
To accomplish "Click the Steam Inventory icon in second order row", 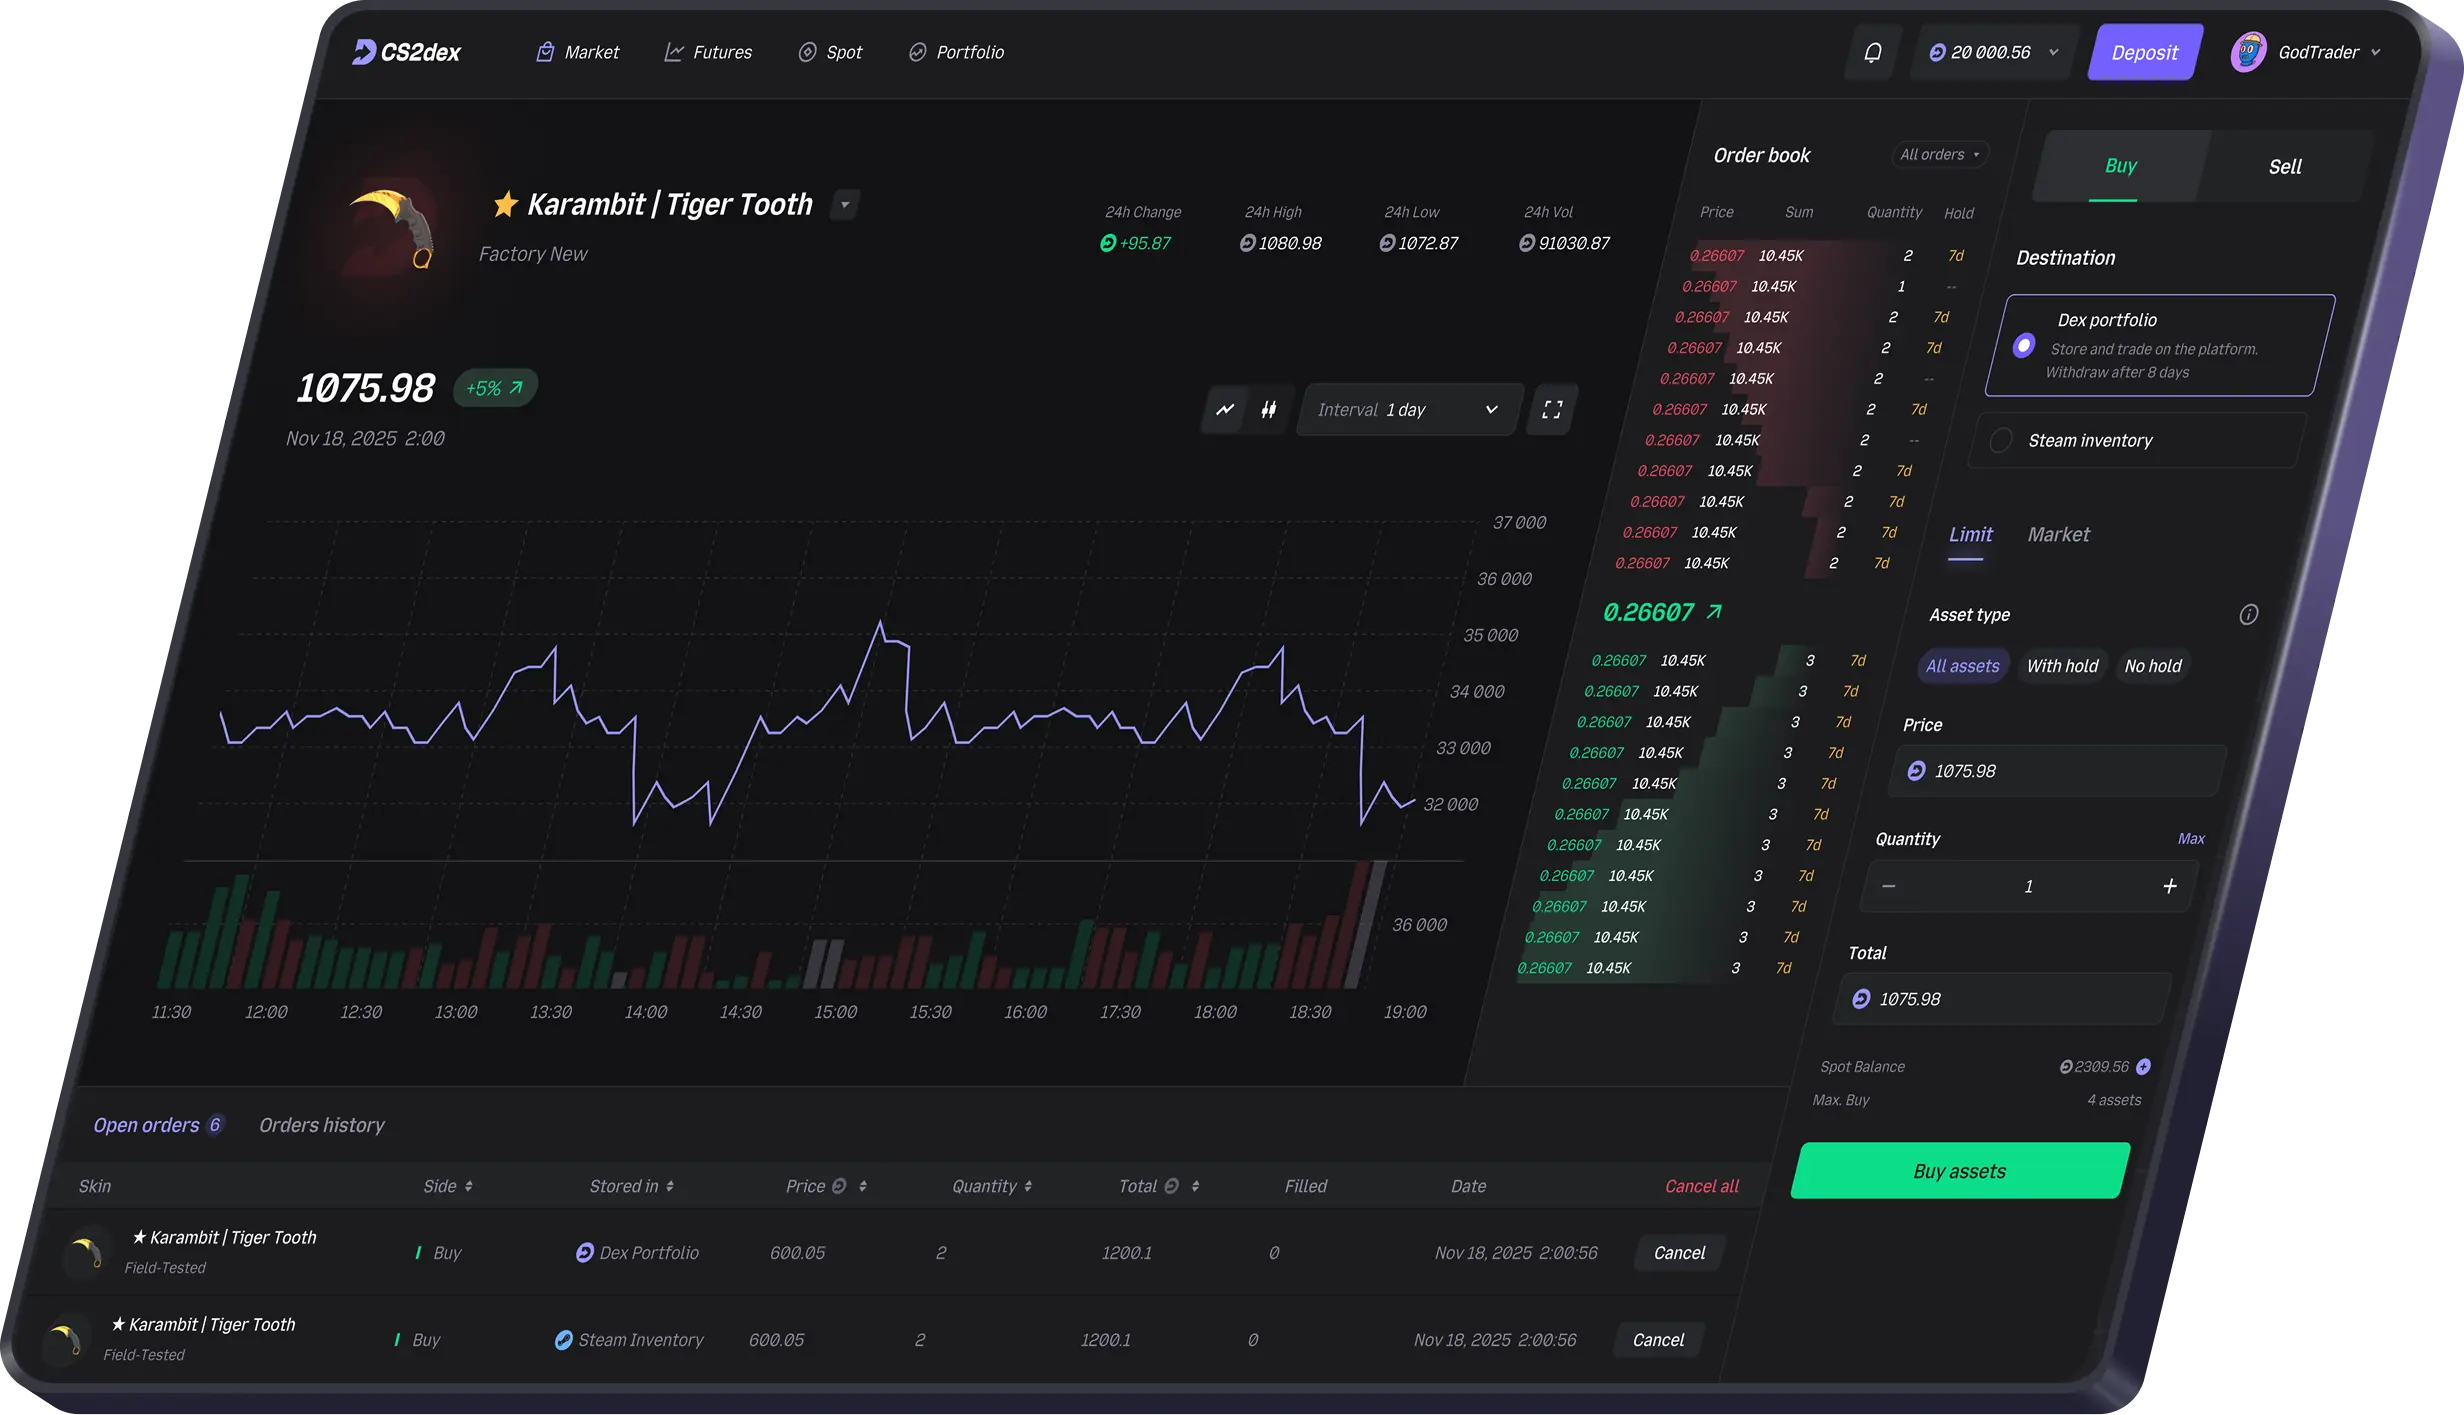I will click(x=565, y=1340).
